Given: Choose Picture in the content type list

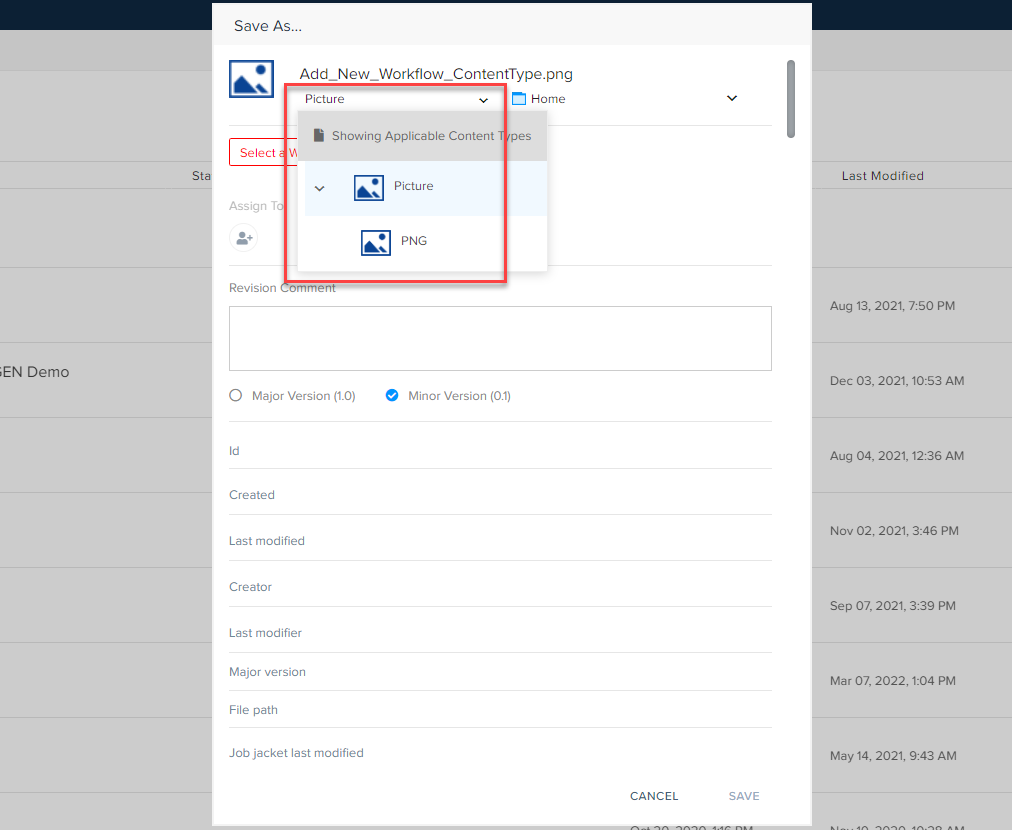Looking at the screenshot, I should point(426,188).
